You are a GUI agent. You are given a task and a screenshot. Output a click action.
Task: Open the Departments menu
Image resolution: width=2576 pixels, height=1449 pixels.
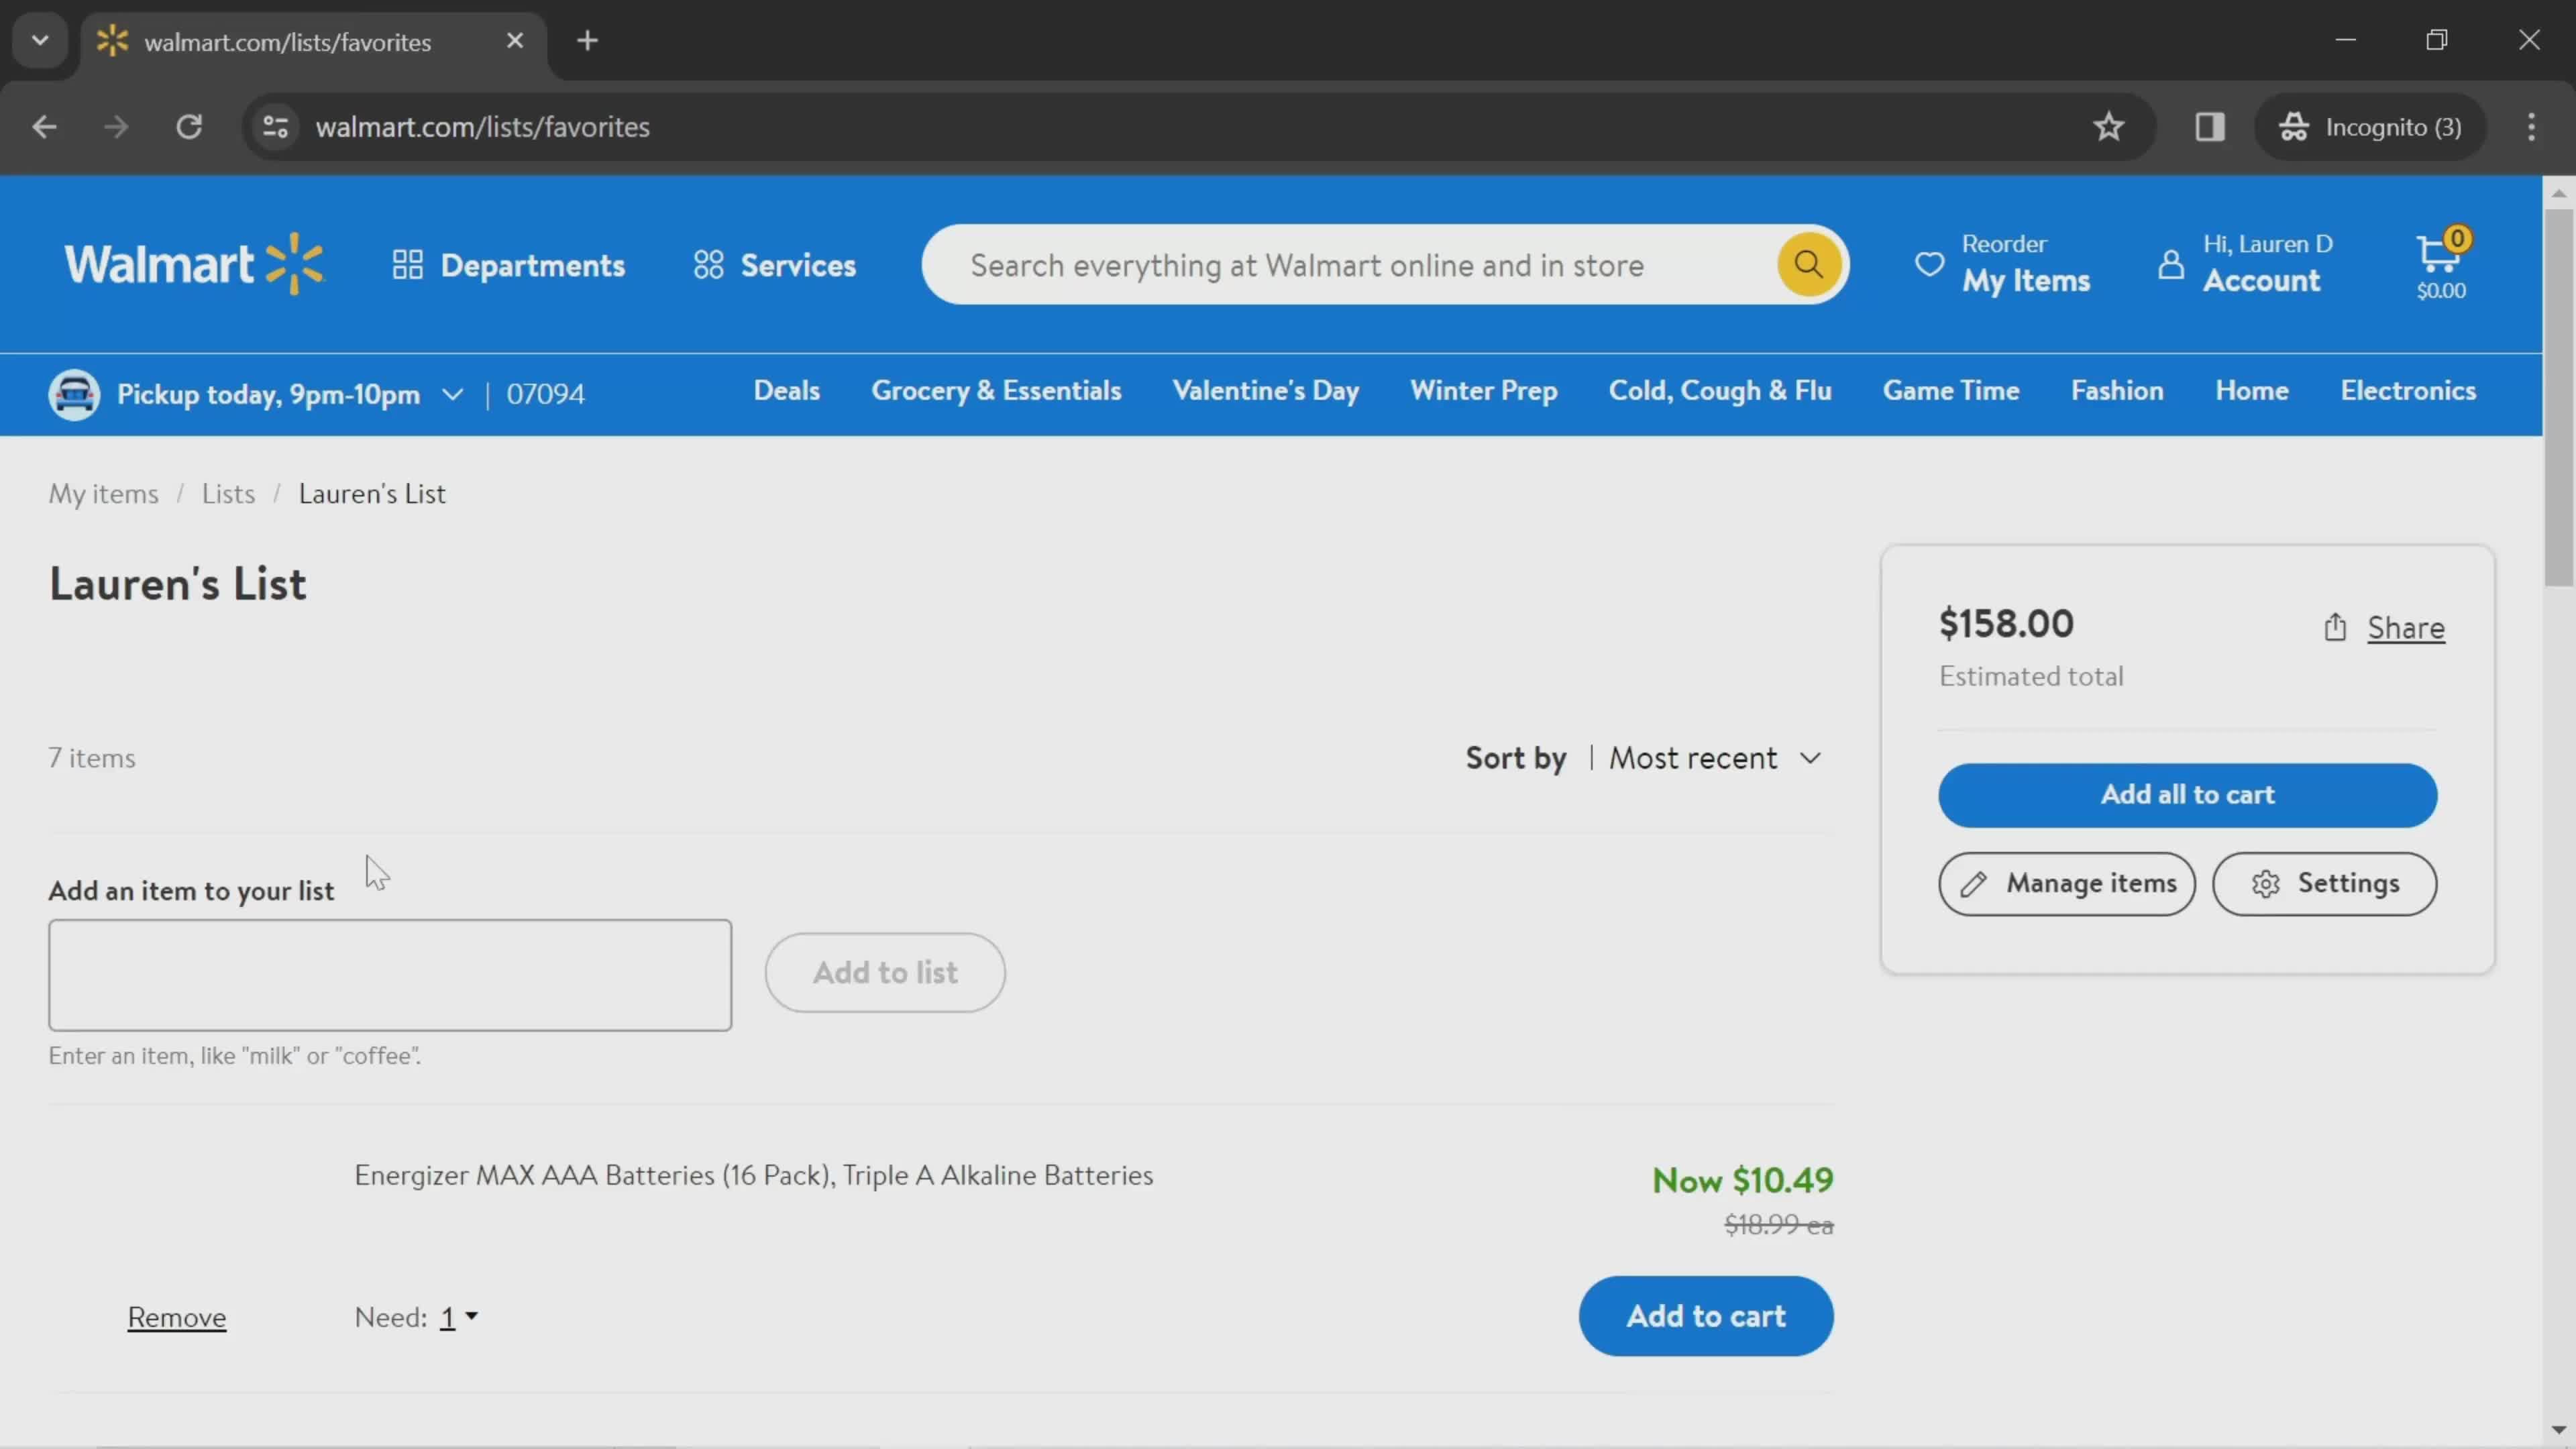pos(508,265)
